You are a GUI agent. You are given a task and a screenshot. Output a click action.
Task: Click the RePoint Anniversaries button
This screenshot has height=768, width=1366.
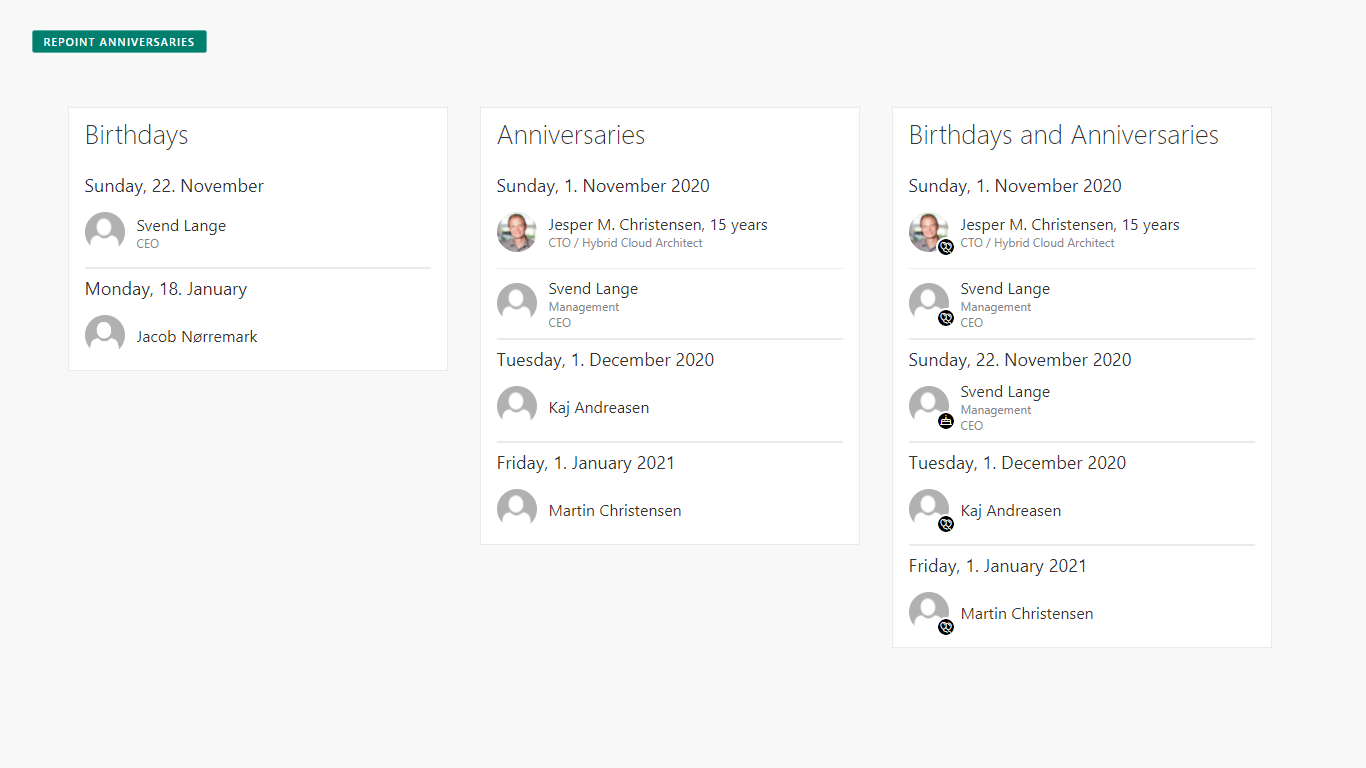point(119,42)
